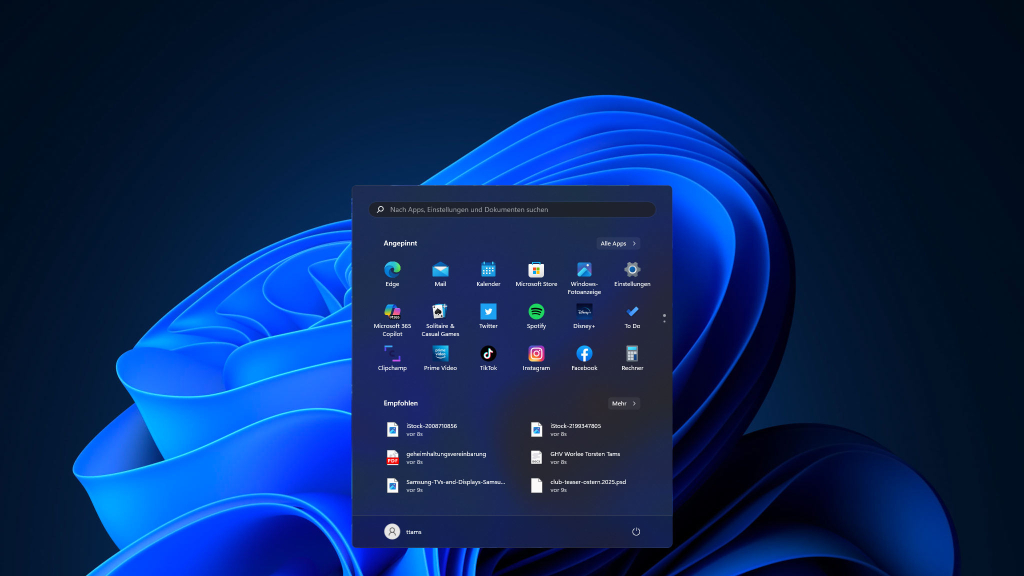The height and width of the screenshot is (576, 1024).
Task: Open Samsung-TVs-and-Displays file
Action: tap(444, 485)
